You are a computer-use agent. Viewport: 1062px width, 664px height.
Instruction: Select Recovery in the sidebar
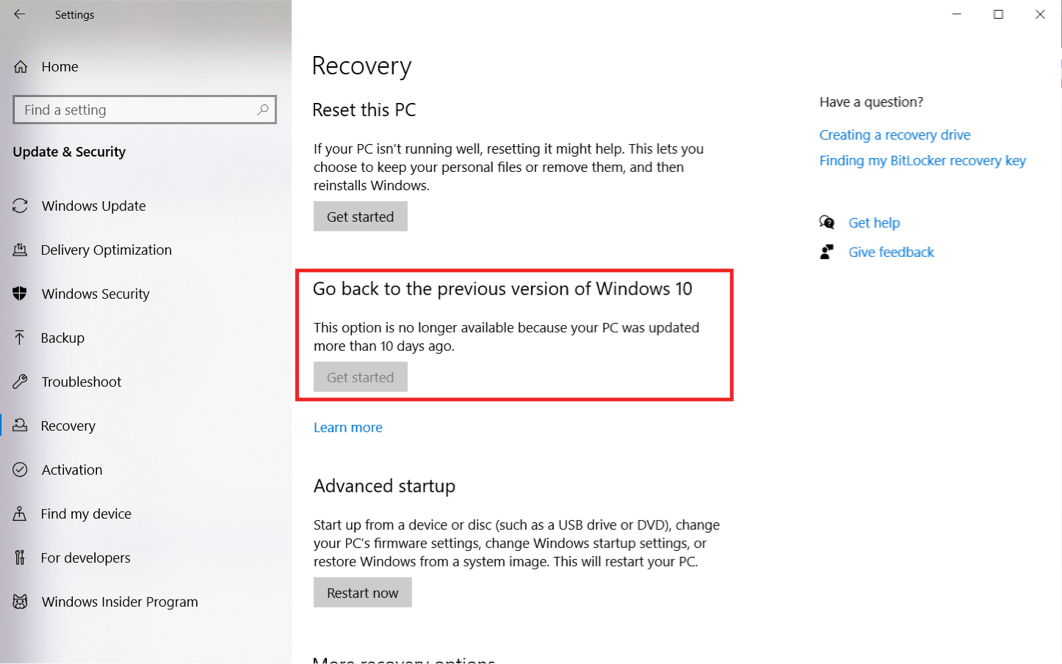pyautogui.click(x=68, y=426)
